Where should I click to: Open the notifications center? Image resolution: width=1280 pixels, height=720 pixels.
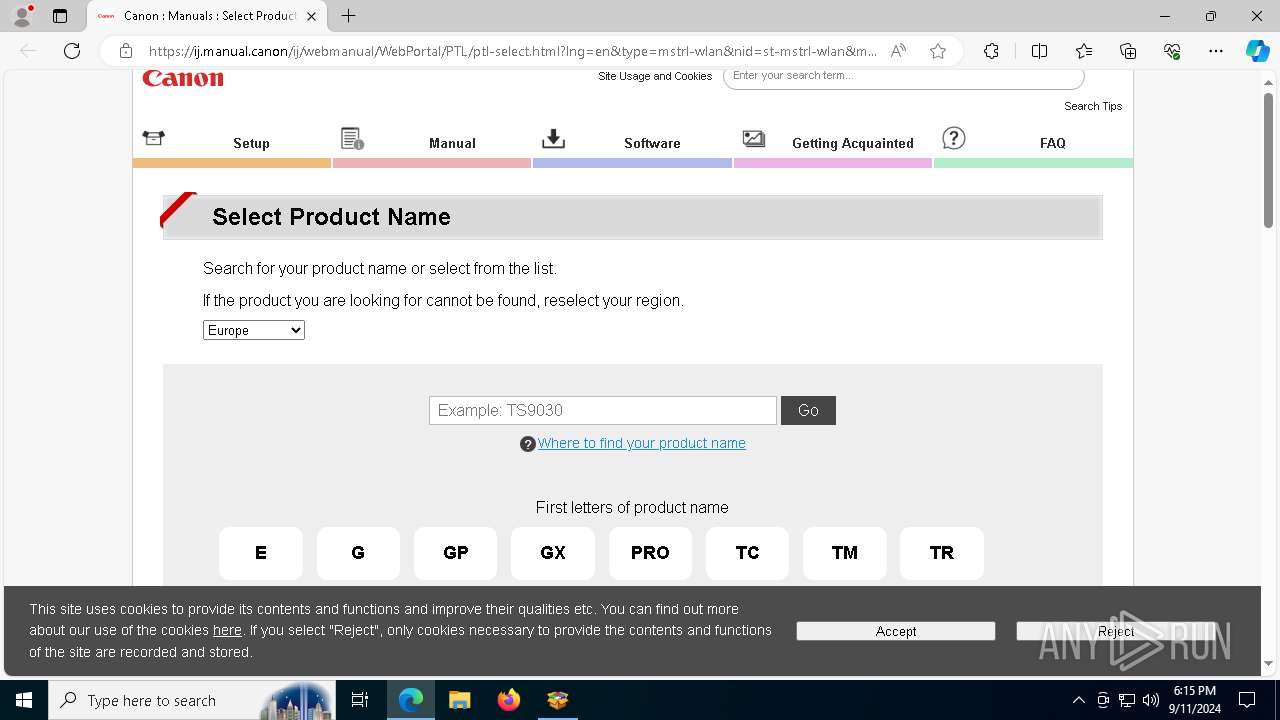pyautogui.click(x=1247, y=700)
